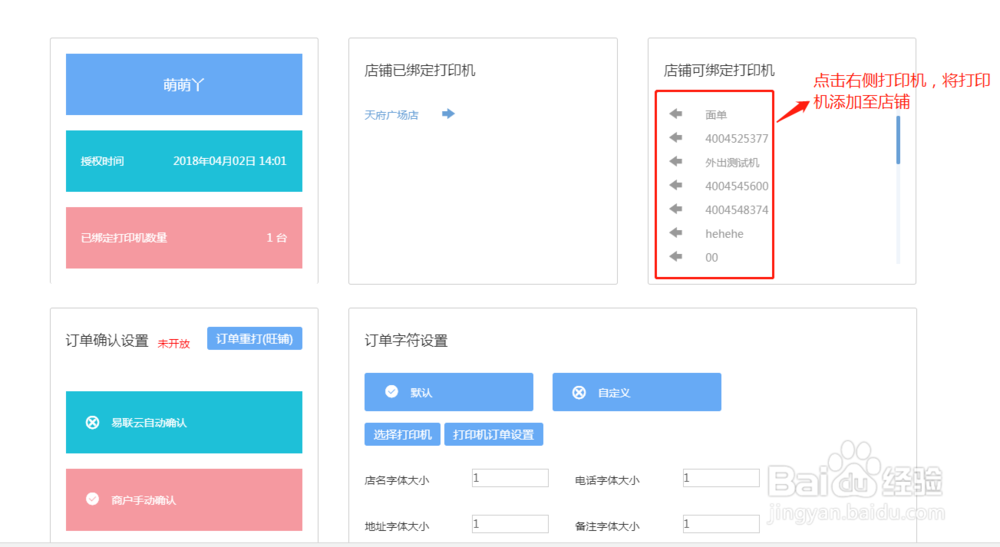Choose 商户手动确认 order confirmation

point(184,500)
